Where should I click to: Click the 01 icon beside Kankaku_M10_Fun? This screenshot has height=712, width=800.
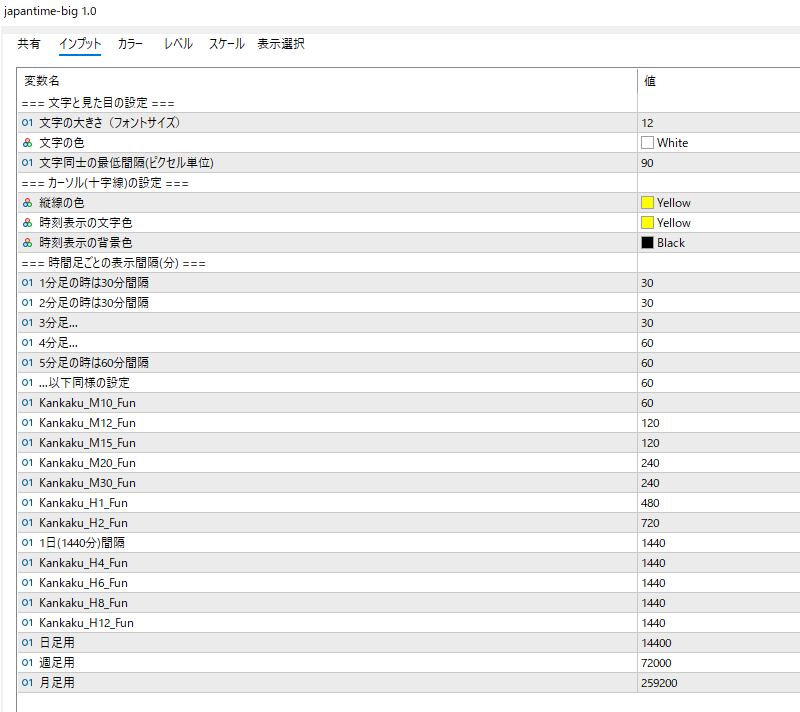(x=27, y=403)
